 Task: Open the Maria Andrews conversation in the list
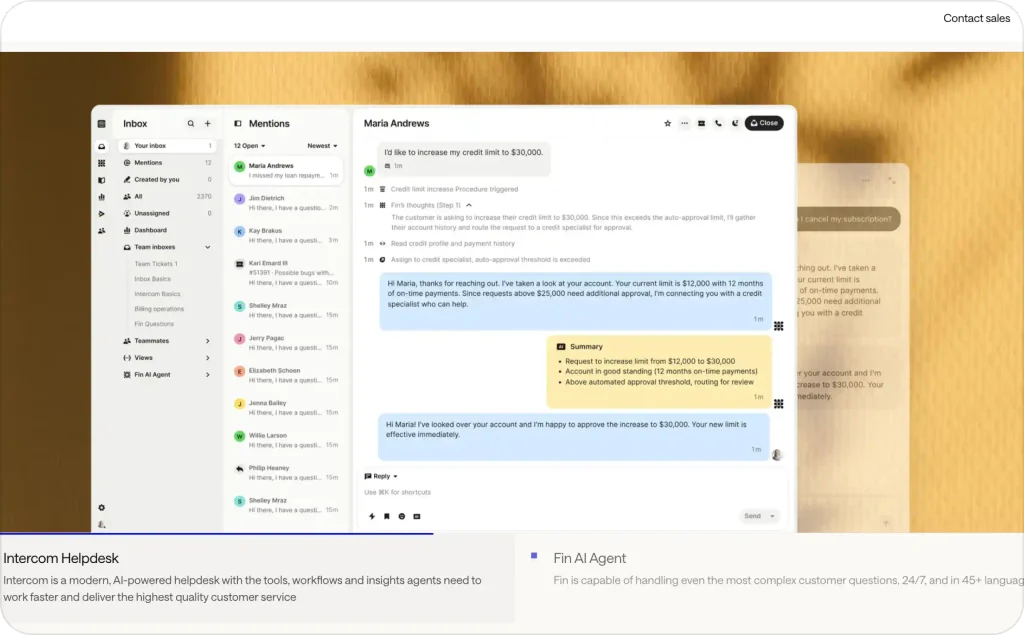pyautogui.click(x=286, y=171)
